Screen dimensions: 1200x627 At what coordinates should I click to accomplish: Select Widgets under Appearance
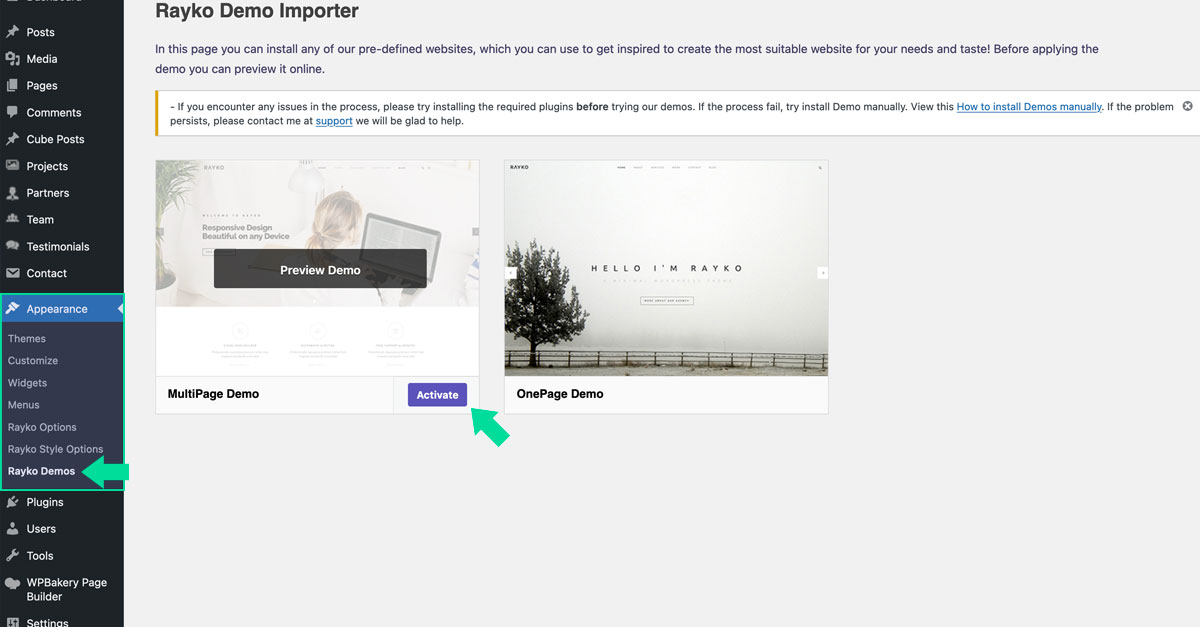click(27, 383)
